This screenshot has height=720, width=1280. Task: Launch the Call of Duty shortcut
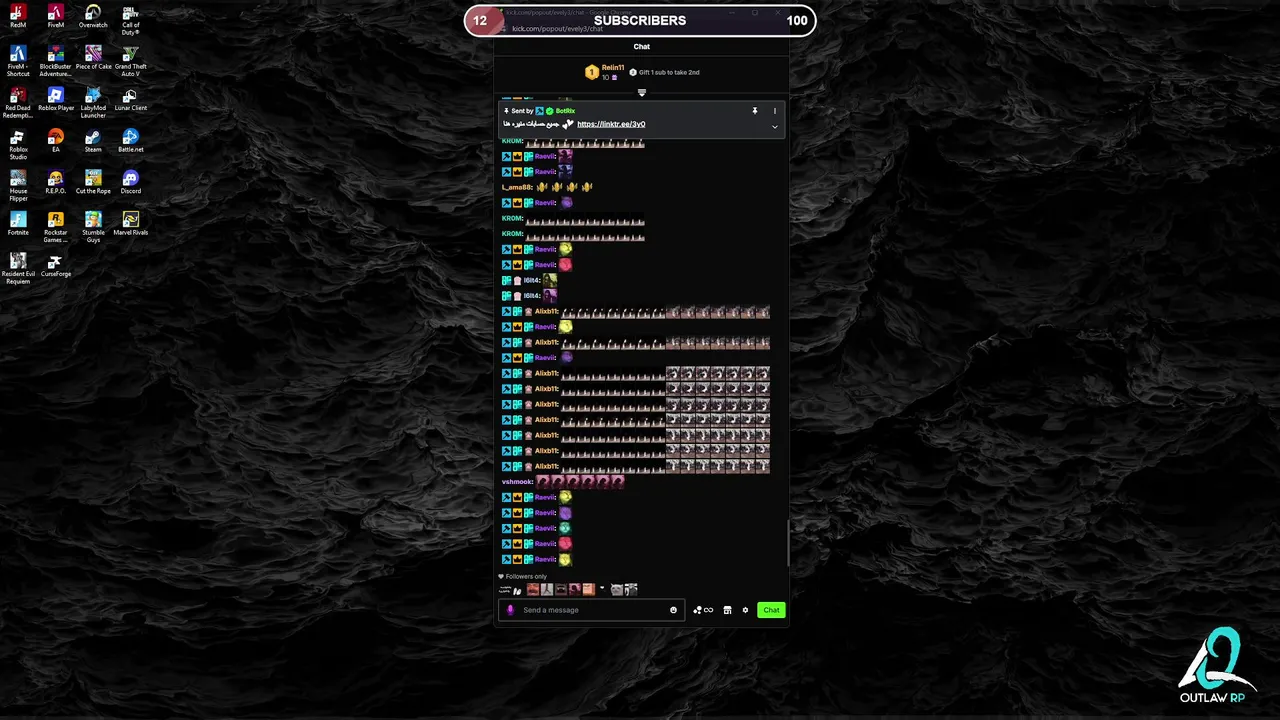(130, 20)
